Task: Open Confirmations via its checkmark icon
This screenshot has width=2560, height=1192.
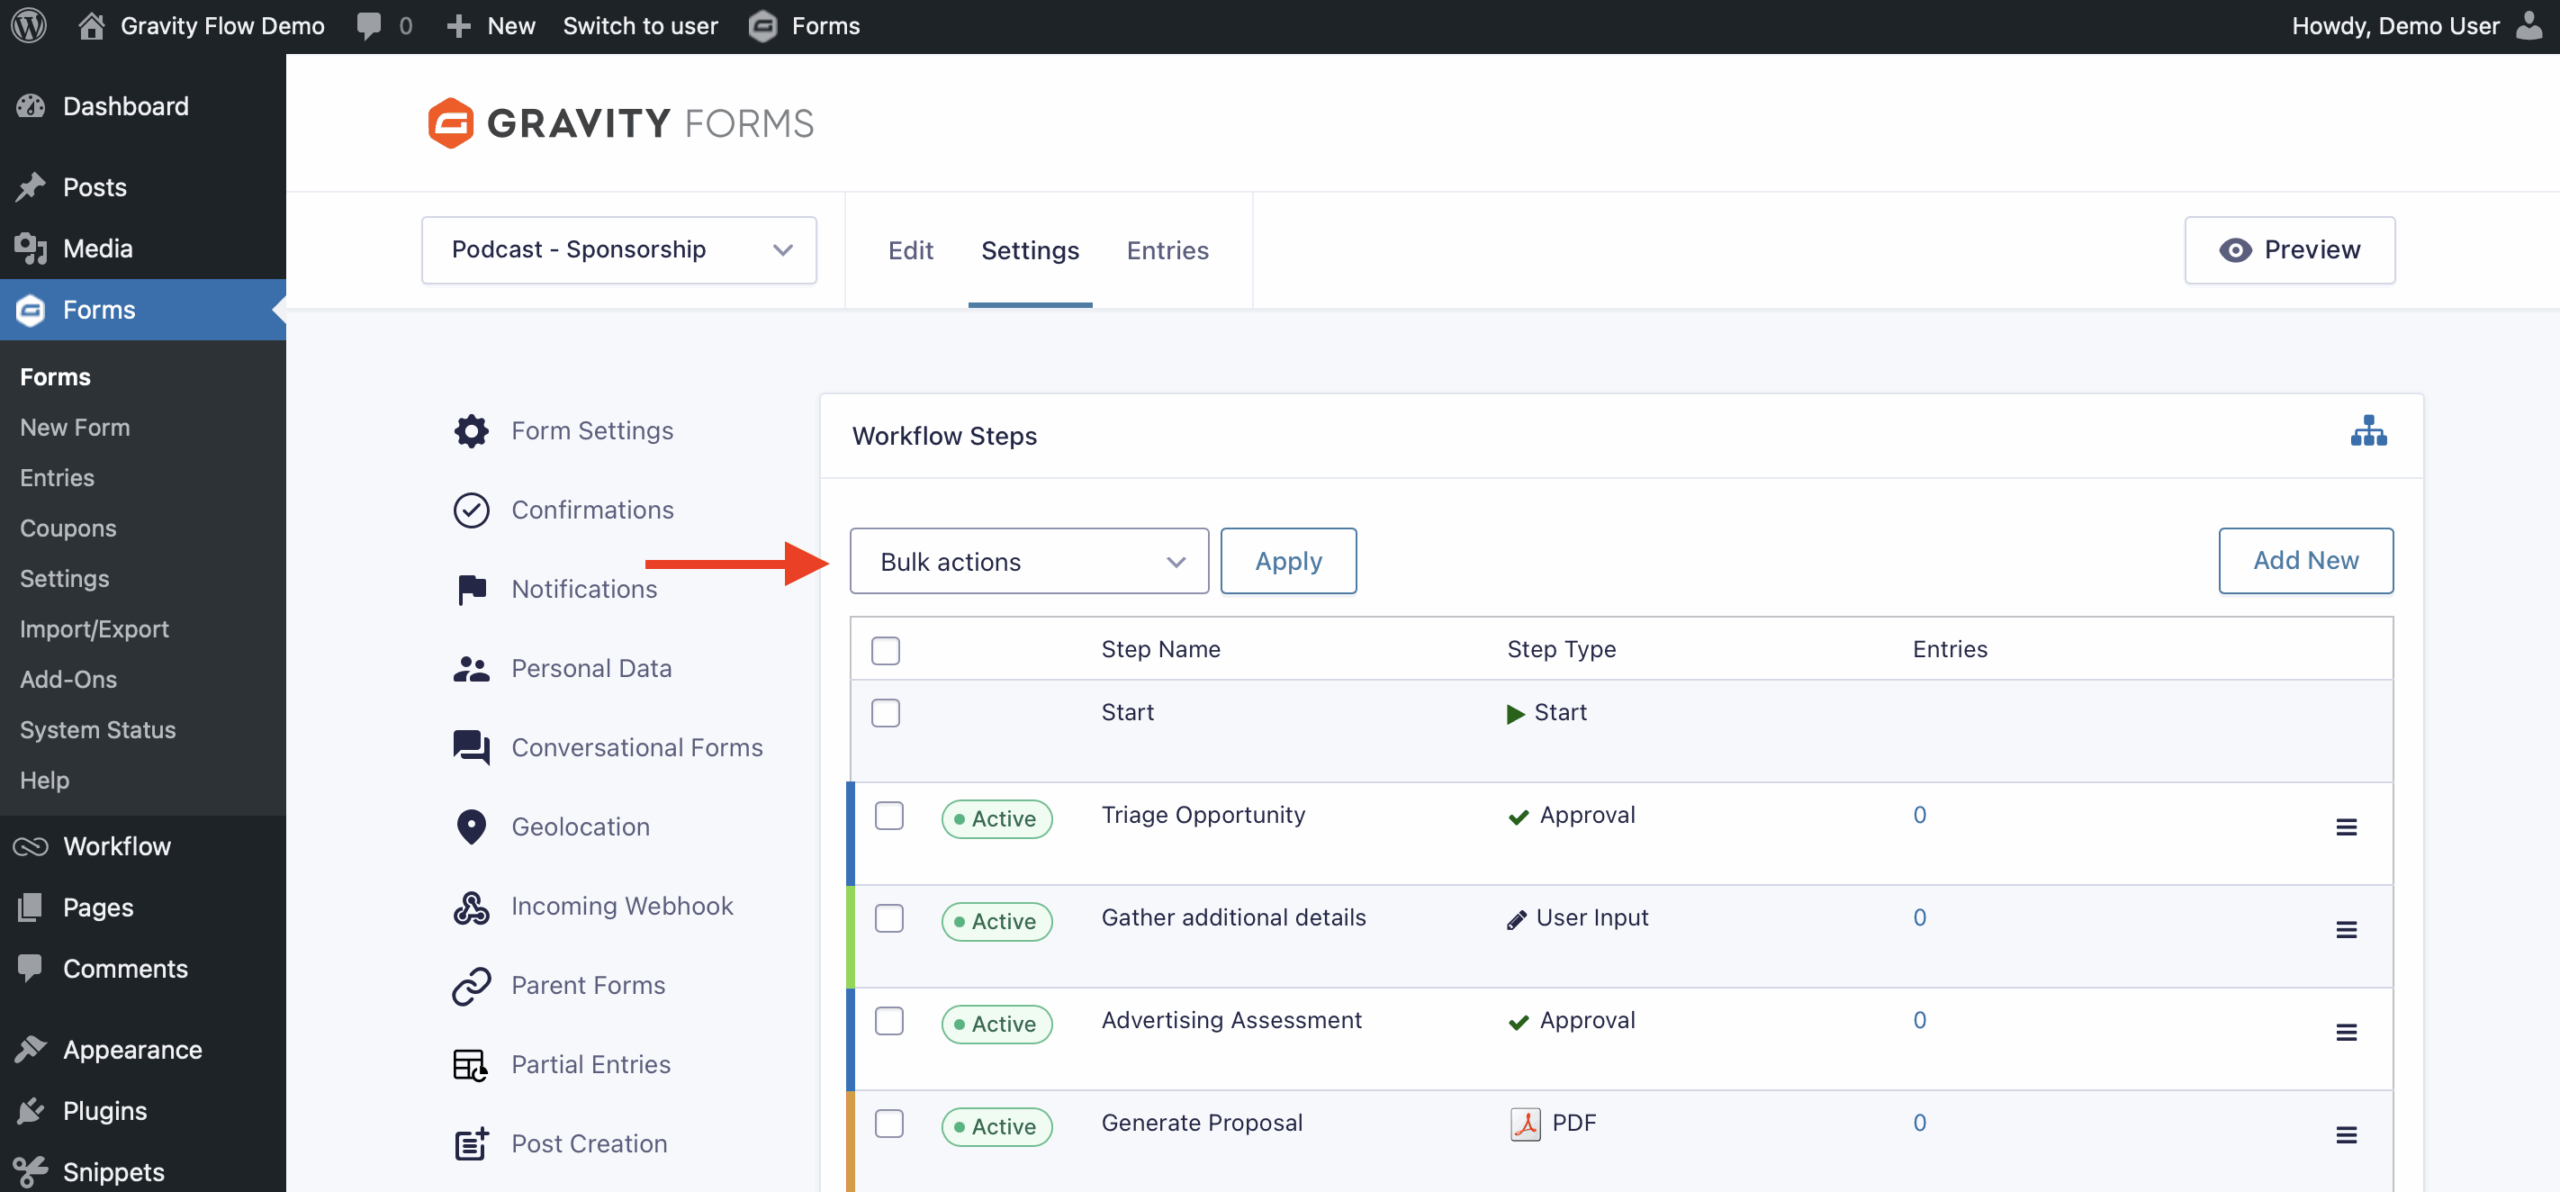Action: point(470,509)
